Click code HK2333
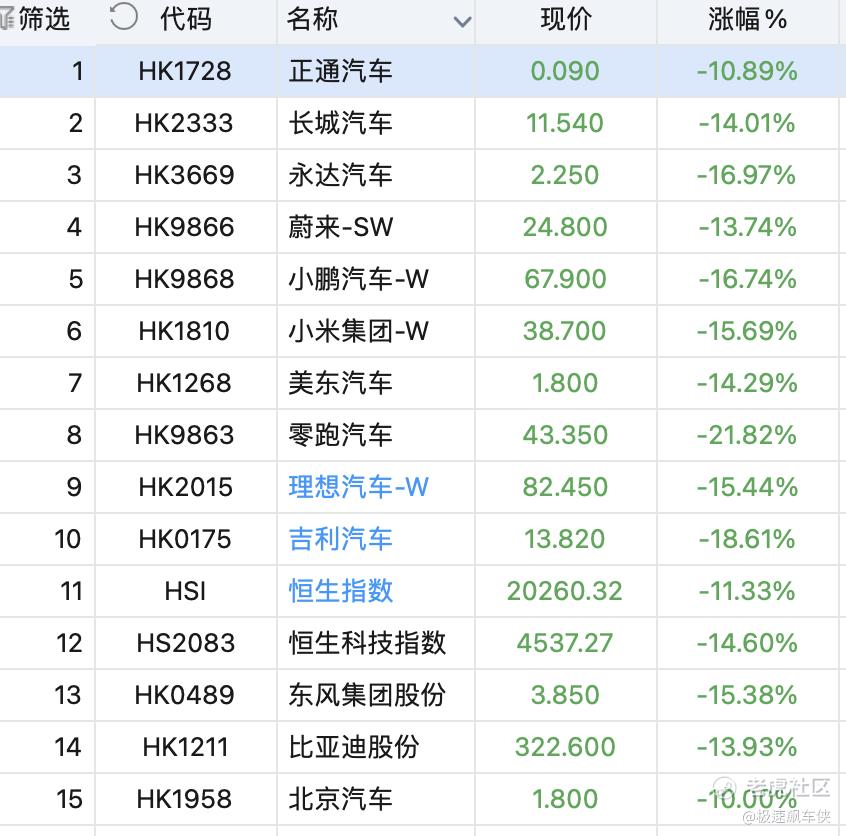 pos(184,123)
